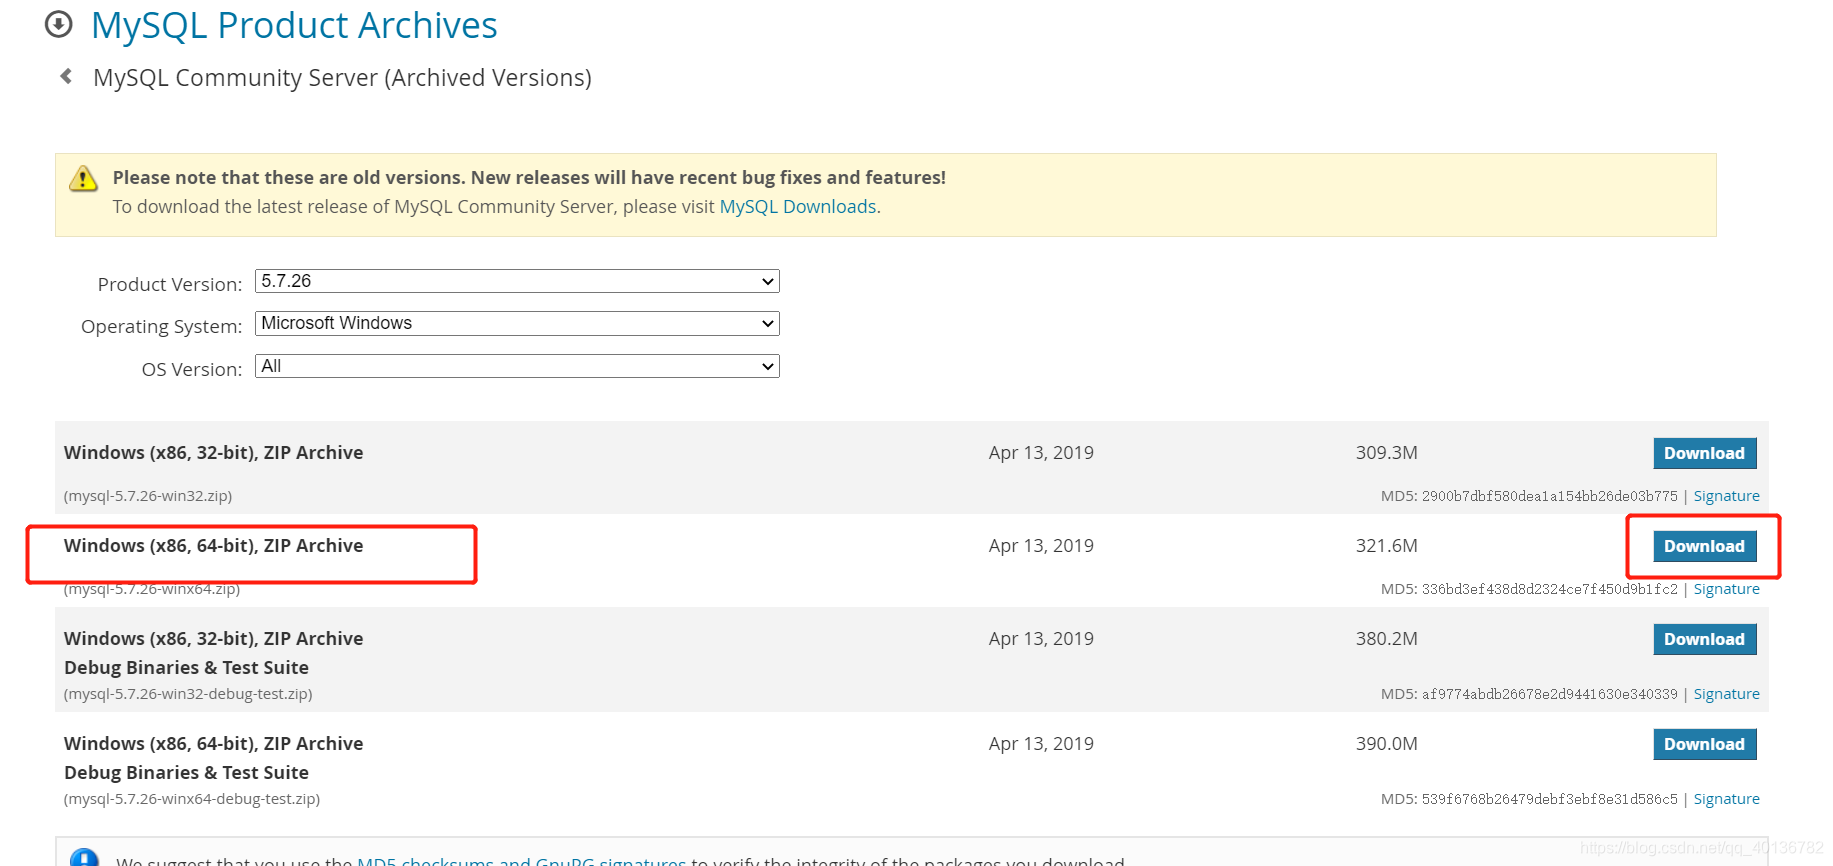
Task: Click the MD5 hash af9774abdb26678e2d9441630e340339
Action: click(x=1550, y=694)
